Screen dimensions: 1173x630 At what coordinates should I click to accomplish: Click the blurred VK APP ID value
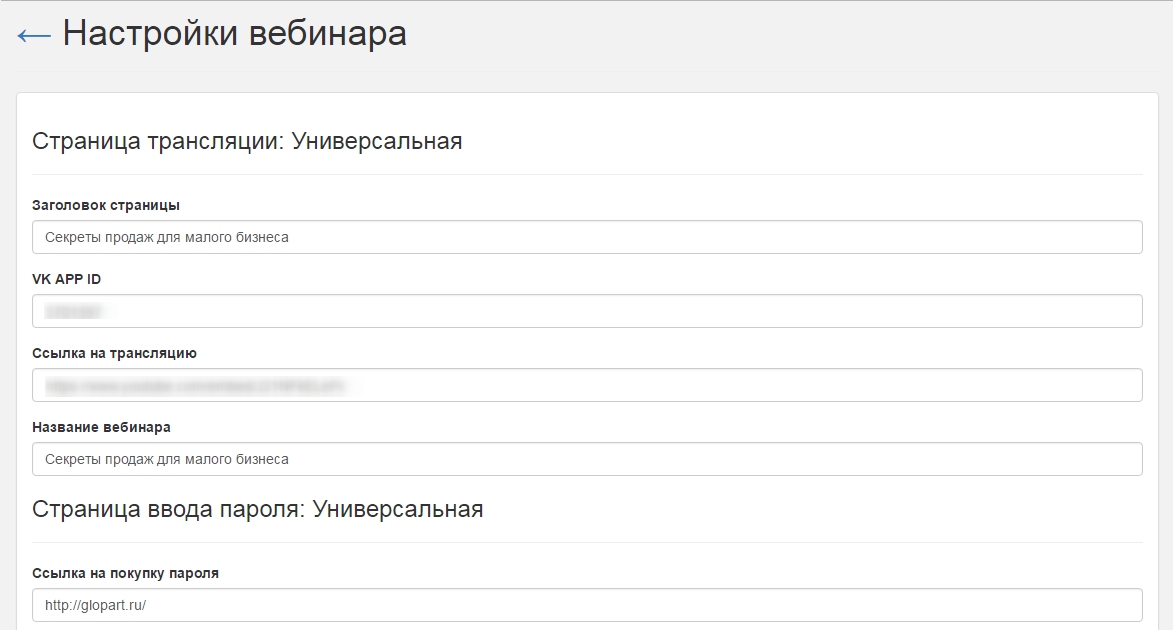(76, 311)
